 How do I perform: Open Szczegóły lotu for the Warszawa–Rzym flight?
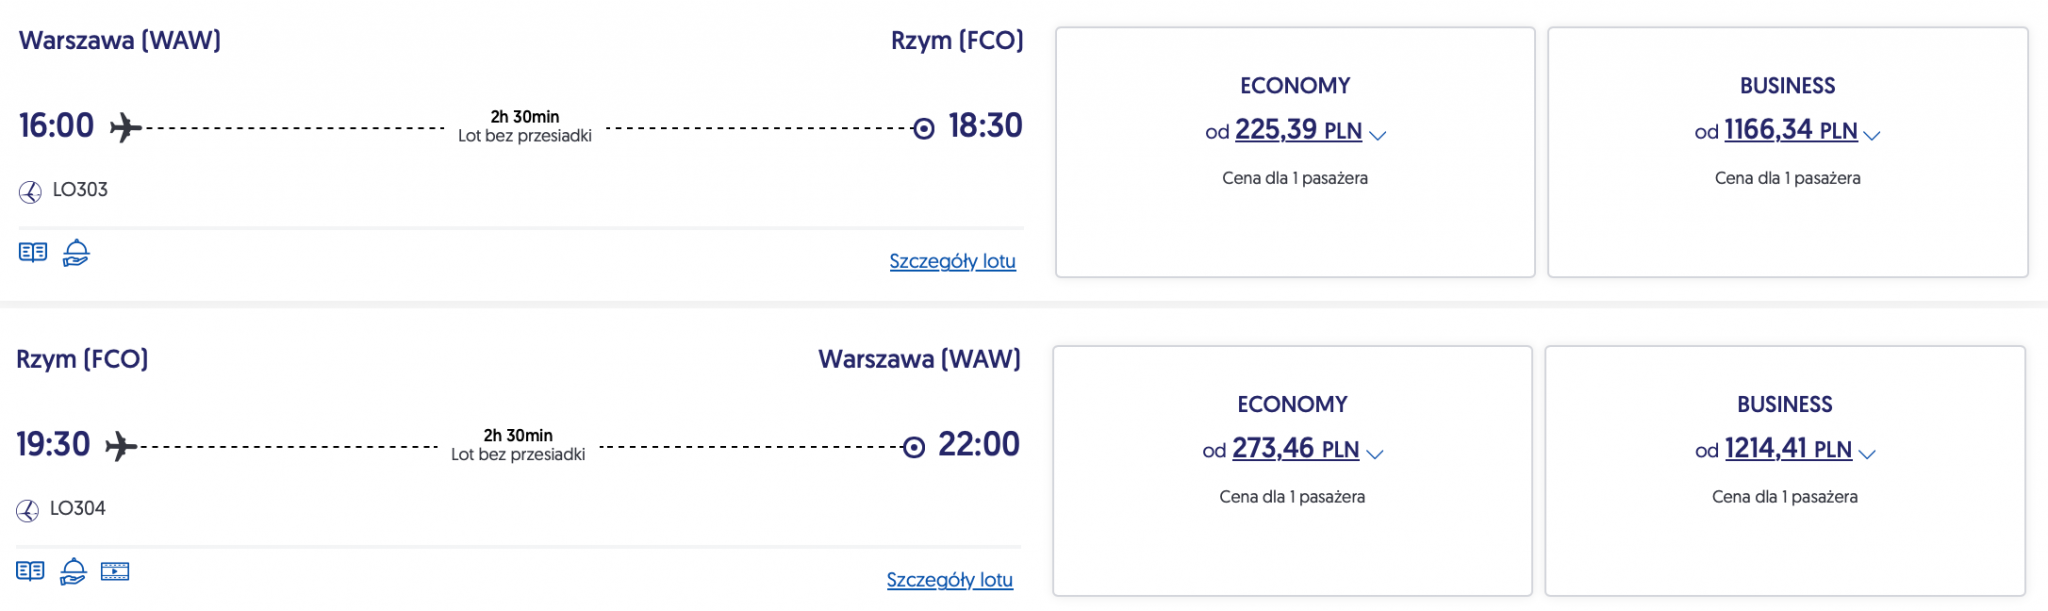click(x=952, y=261)
